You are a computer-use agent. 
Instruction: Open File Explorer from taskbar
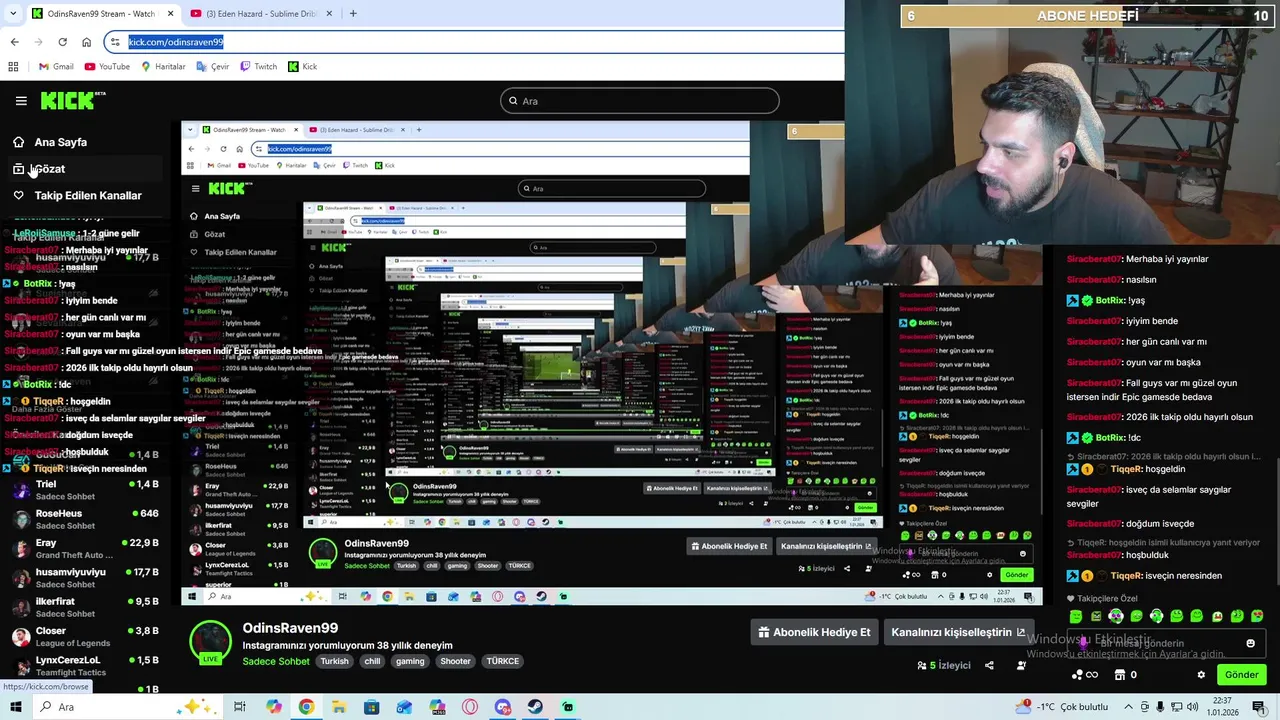coord(339,707)
